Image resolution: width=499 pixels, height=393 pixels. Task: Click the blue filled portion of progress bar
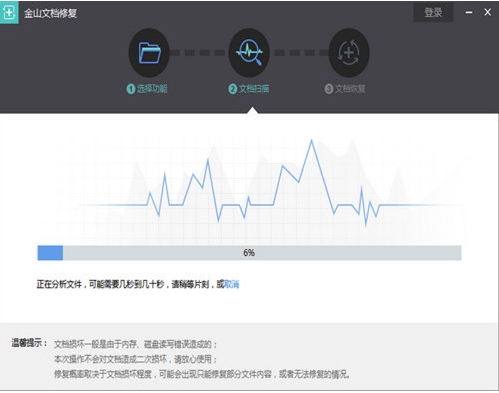coord(50,253)
